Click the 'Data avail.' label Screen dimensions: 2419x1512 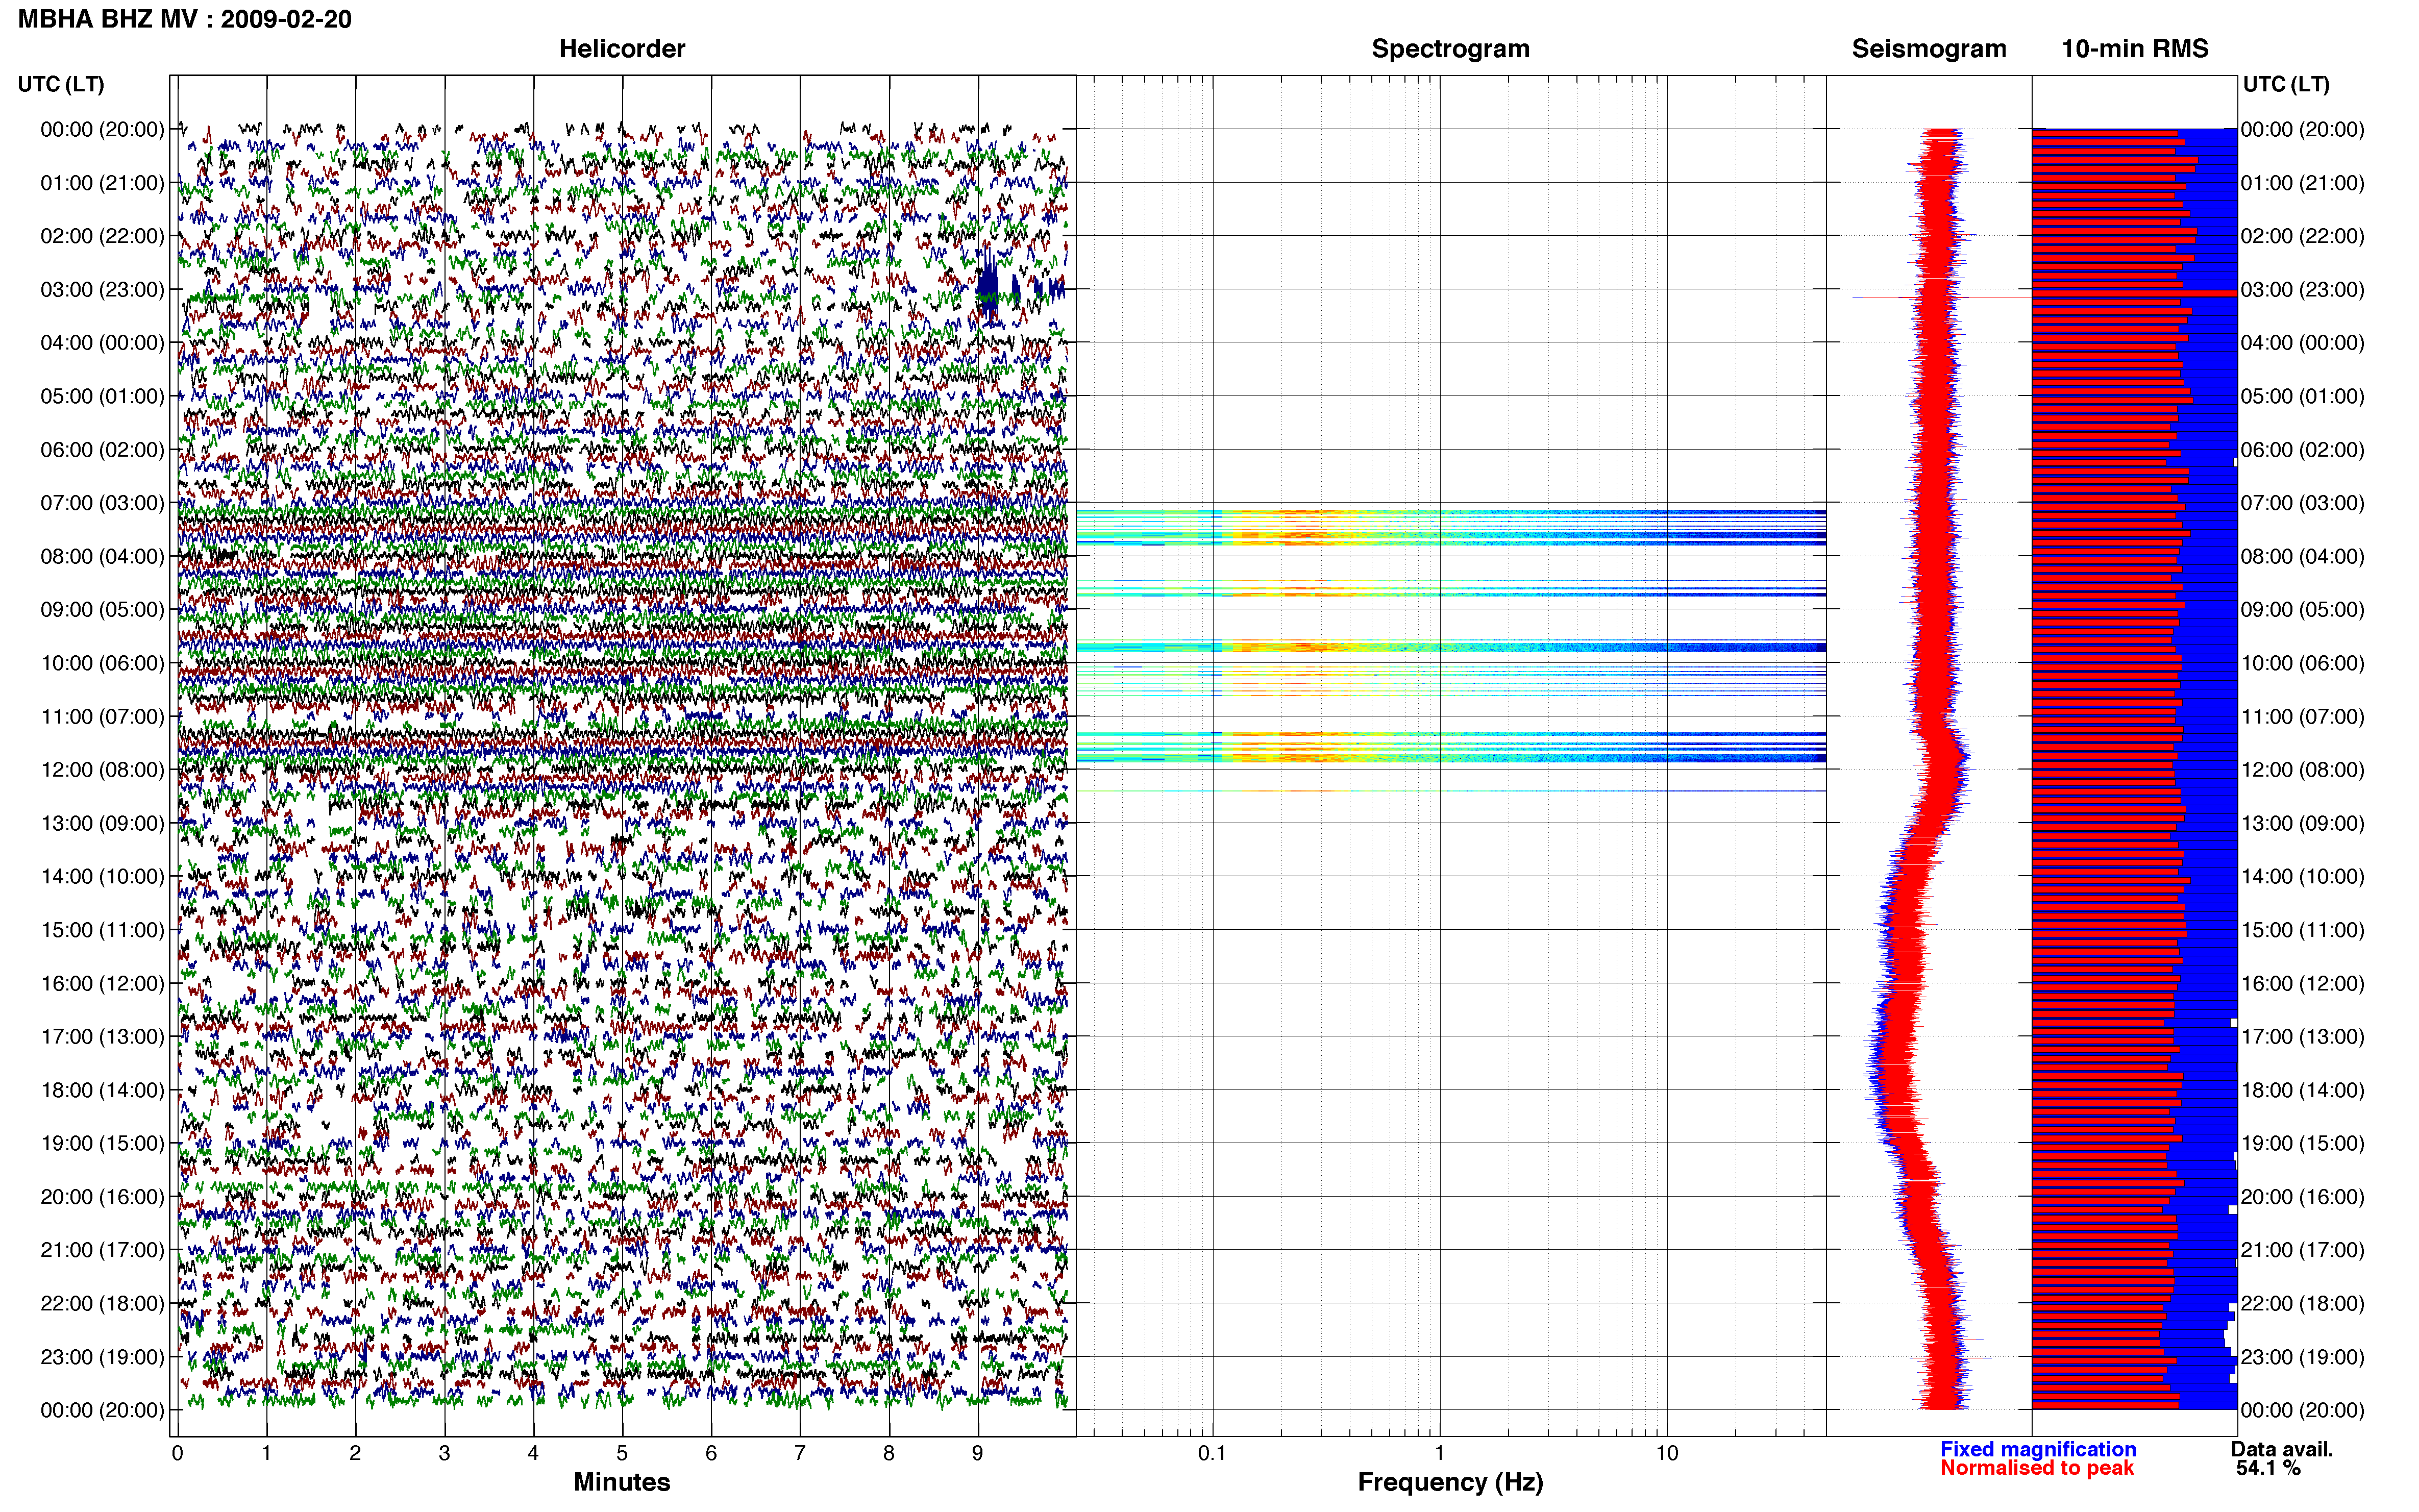pos(2282,1449)
